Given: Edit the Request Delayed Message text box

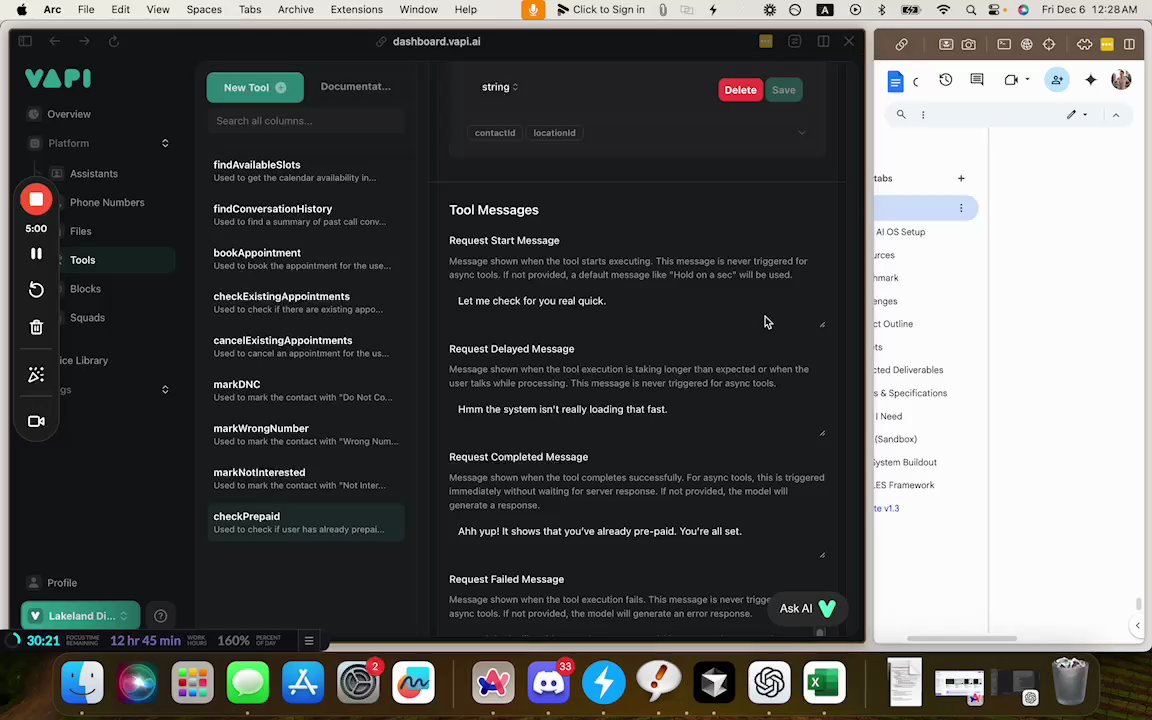Looking at the screenshot, I should tap(638, 417).
